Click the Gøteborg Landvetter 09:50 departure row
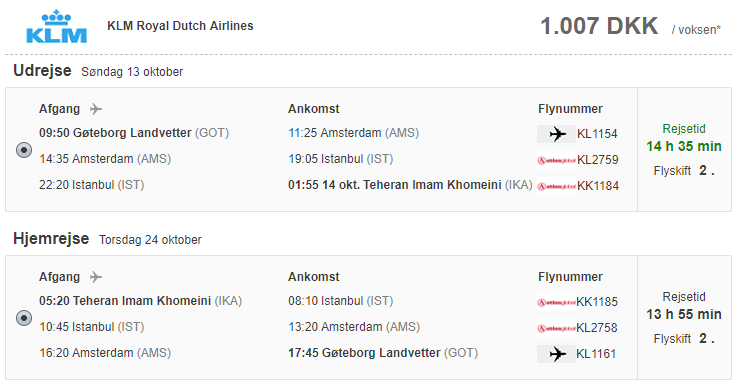This screenshot has height=385, width=737. tap(134, 133)
